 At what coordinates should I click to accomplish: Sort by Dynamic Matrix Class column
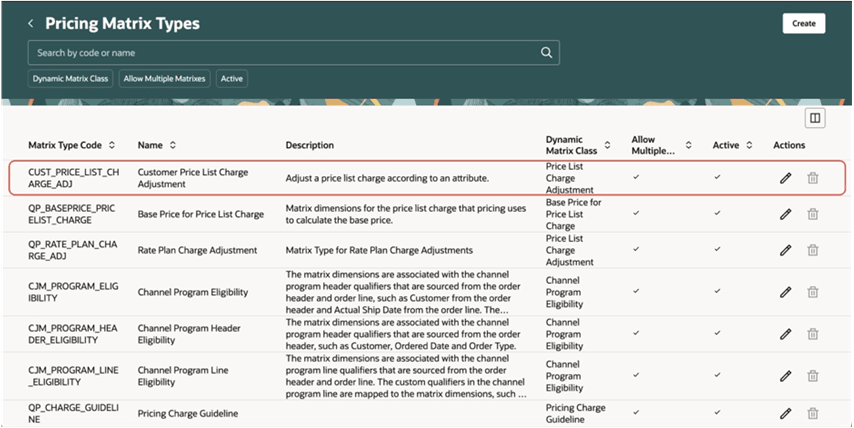tap(607, 145)
